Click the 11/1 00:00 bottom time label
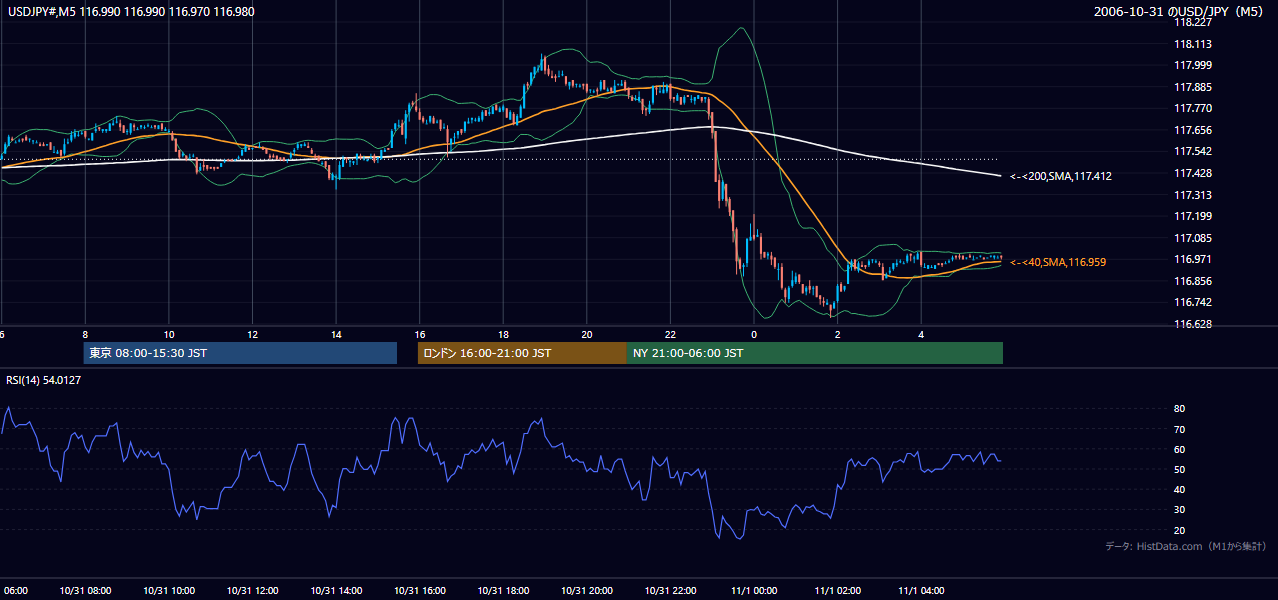Image resolution: width=1278 pixels, height=600 pixels. (x=754, y=590)
